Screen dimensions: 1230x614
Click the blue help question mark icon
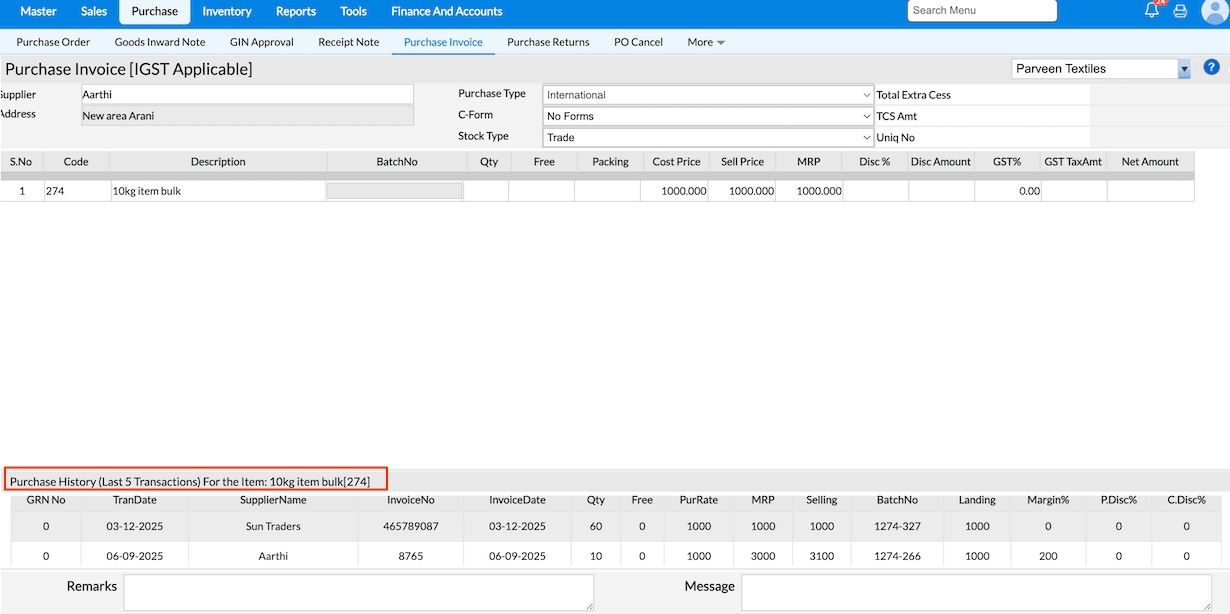click(x=1211, y=68)
